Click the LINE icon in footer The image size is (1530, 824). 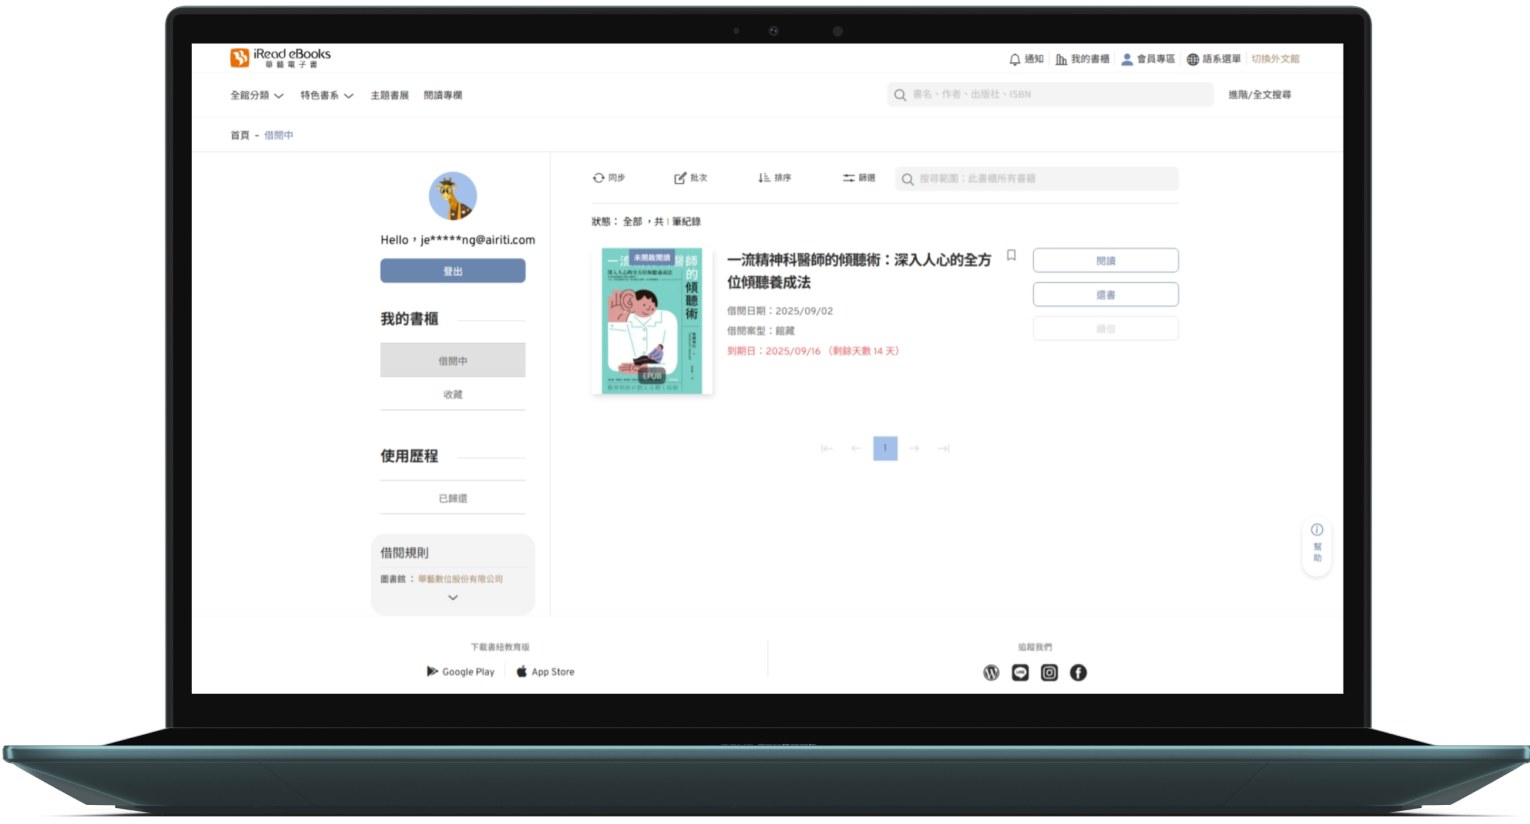pos(1020,673)
